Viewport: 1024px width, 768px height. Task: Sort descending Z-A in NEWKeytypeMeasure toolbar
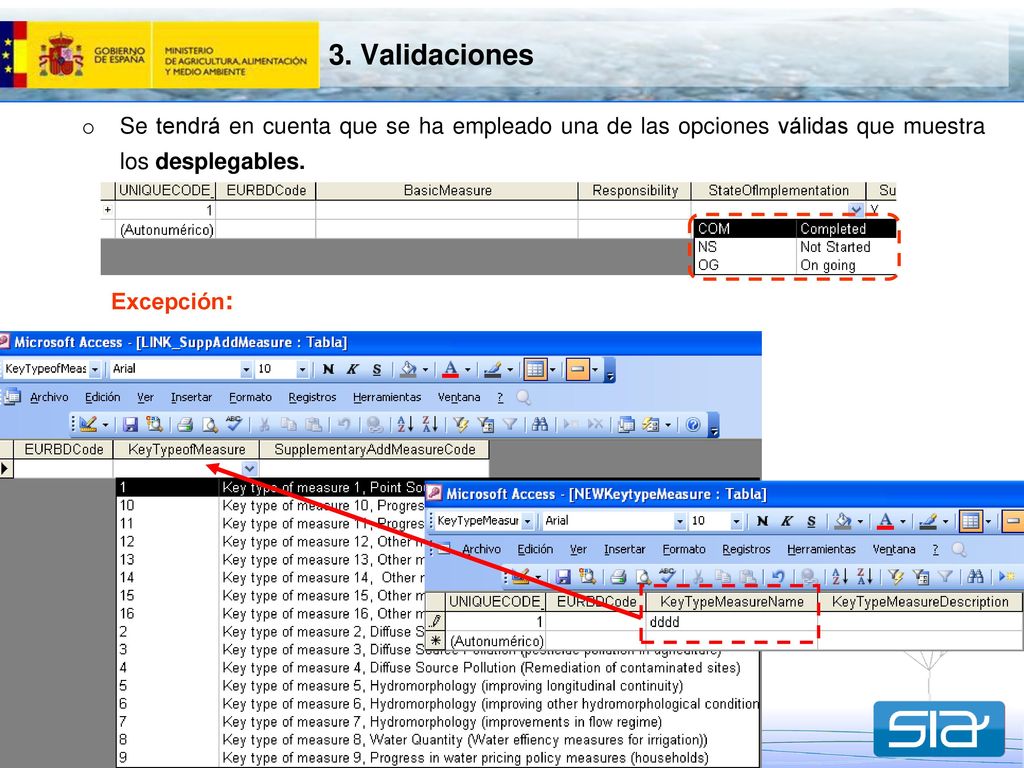pyautogui.click(x=864, y=577)
